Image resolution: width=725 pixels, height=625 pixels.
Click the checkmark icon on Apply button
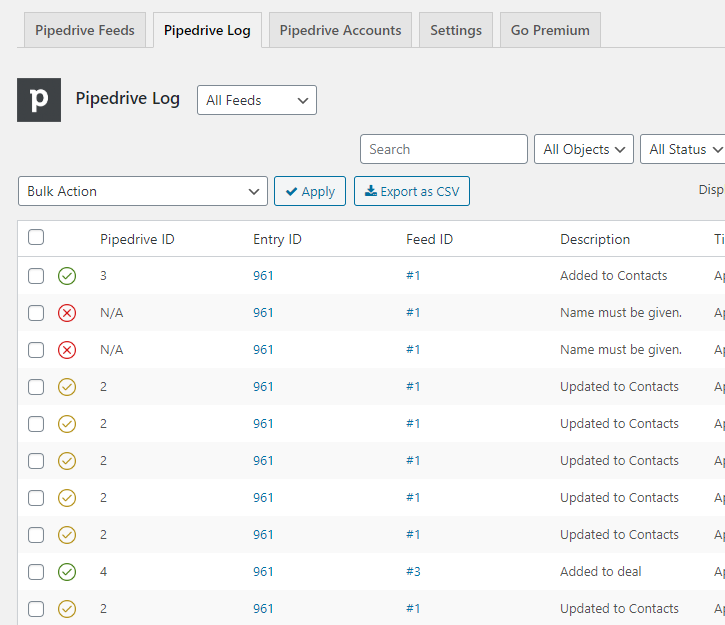(291, 191)
